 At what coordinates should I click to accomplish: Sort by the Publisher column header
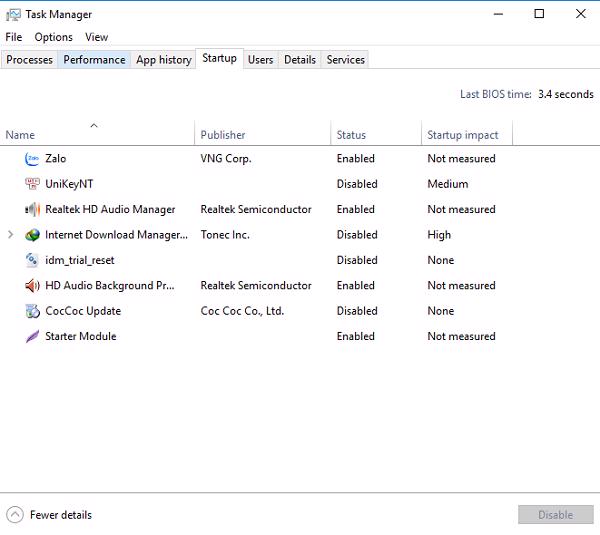point(262,134)
